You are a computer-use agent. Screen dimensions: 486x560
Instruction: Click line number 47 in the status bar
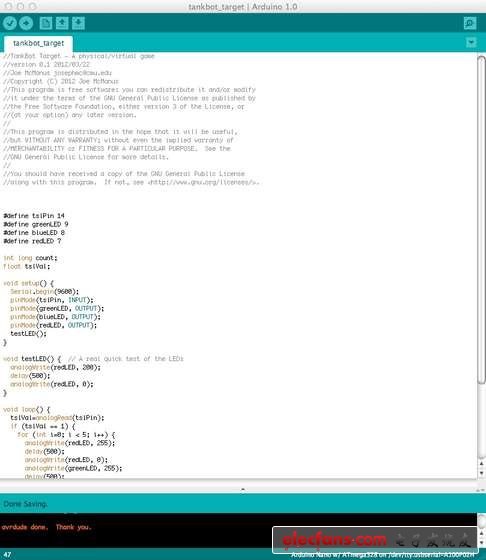tap(7, 555)
